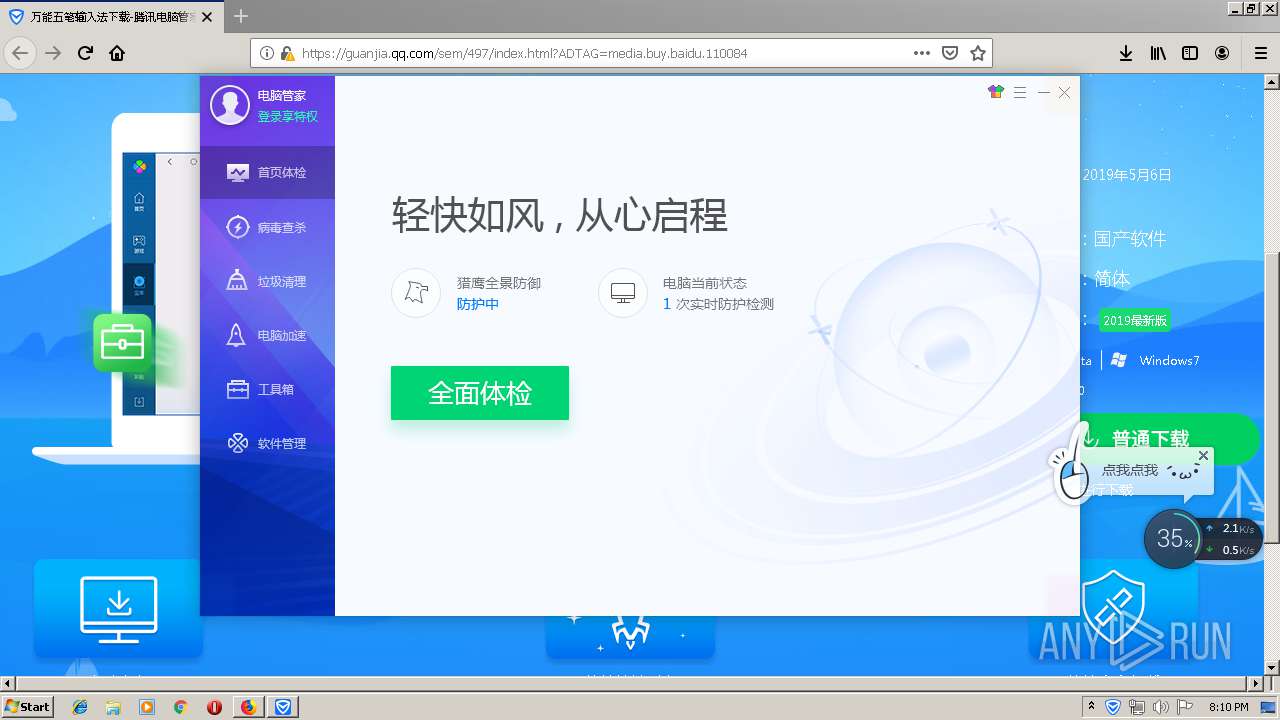Click the Action Center flag tray icon
The height and width of the screenshot is (720, 1280).
click(x=1185, y=707)
